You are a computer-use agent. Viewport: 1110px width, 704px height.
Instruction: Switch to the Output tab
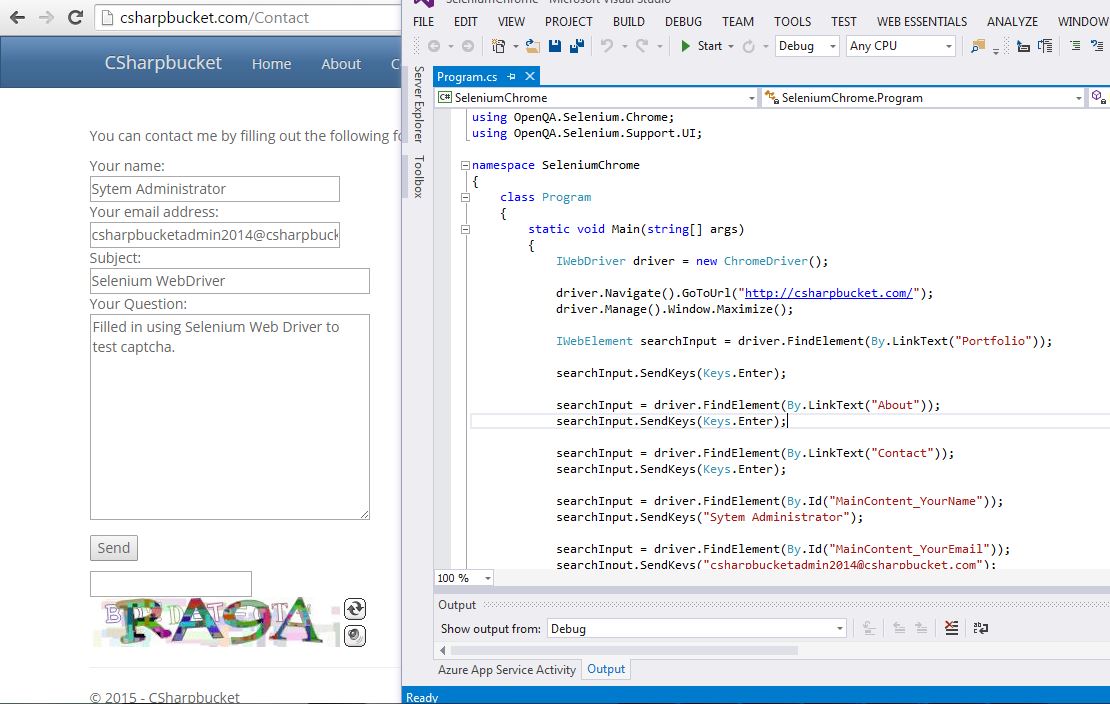(606, 669)
